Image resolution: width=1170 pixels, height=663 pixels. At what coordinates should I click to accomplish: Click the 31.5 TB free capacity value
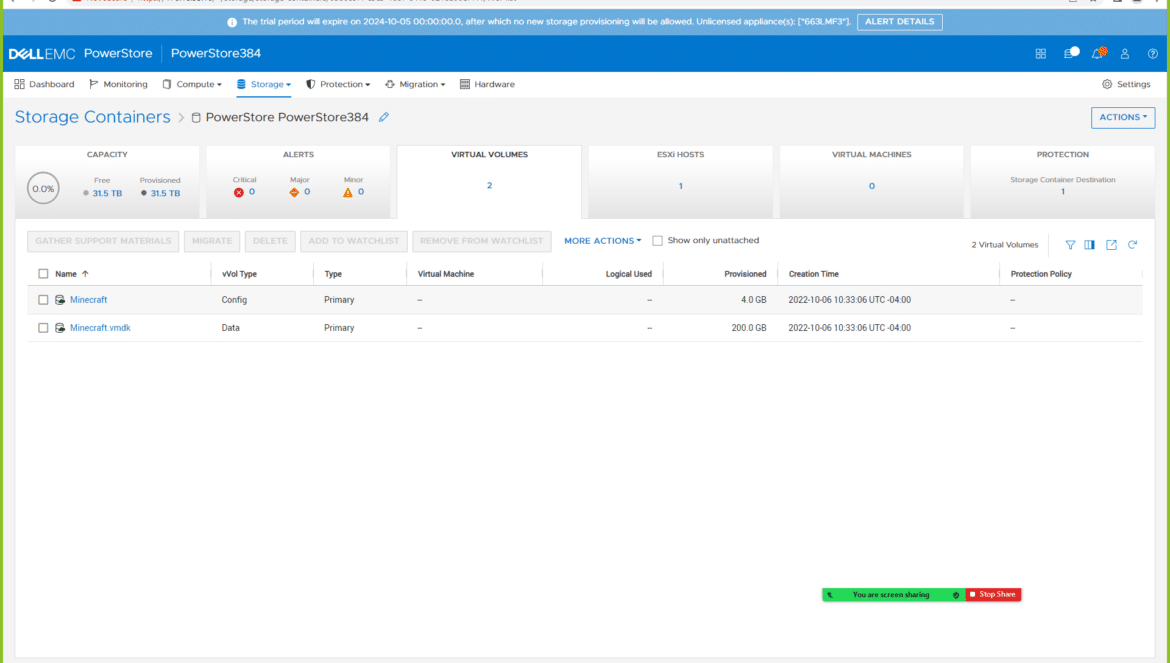click(107, 193)
